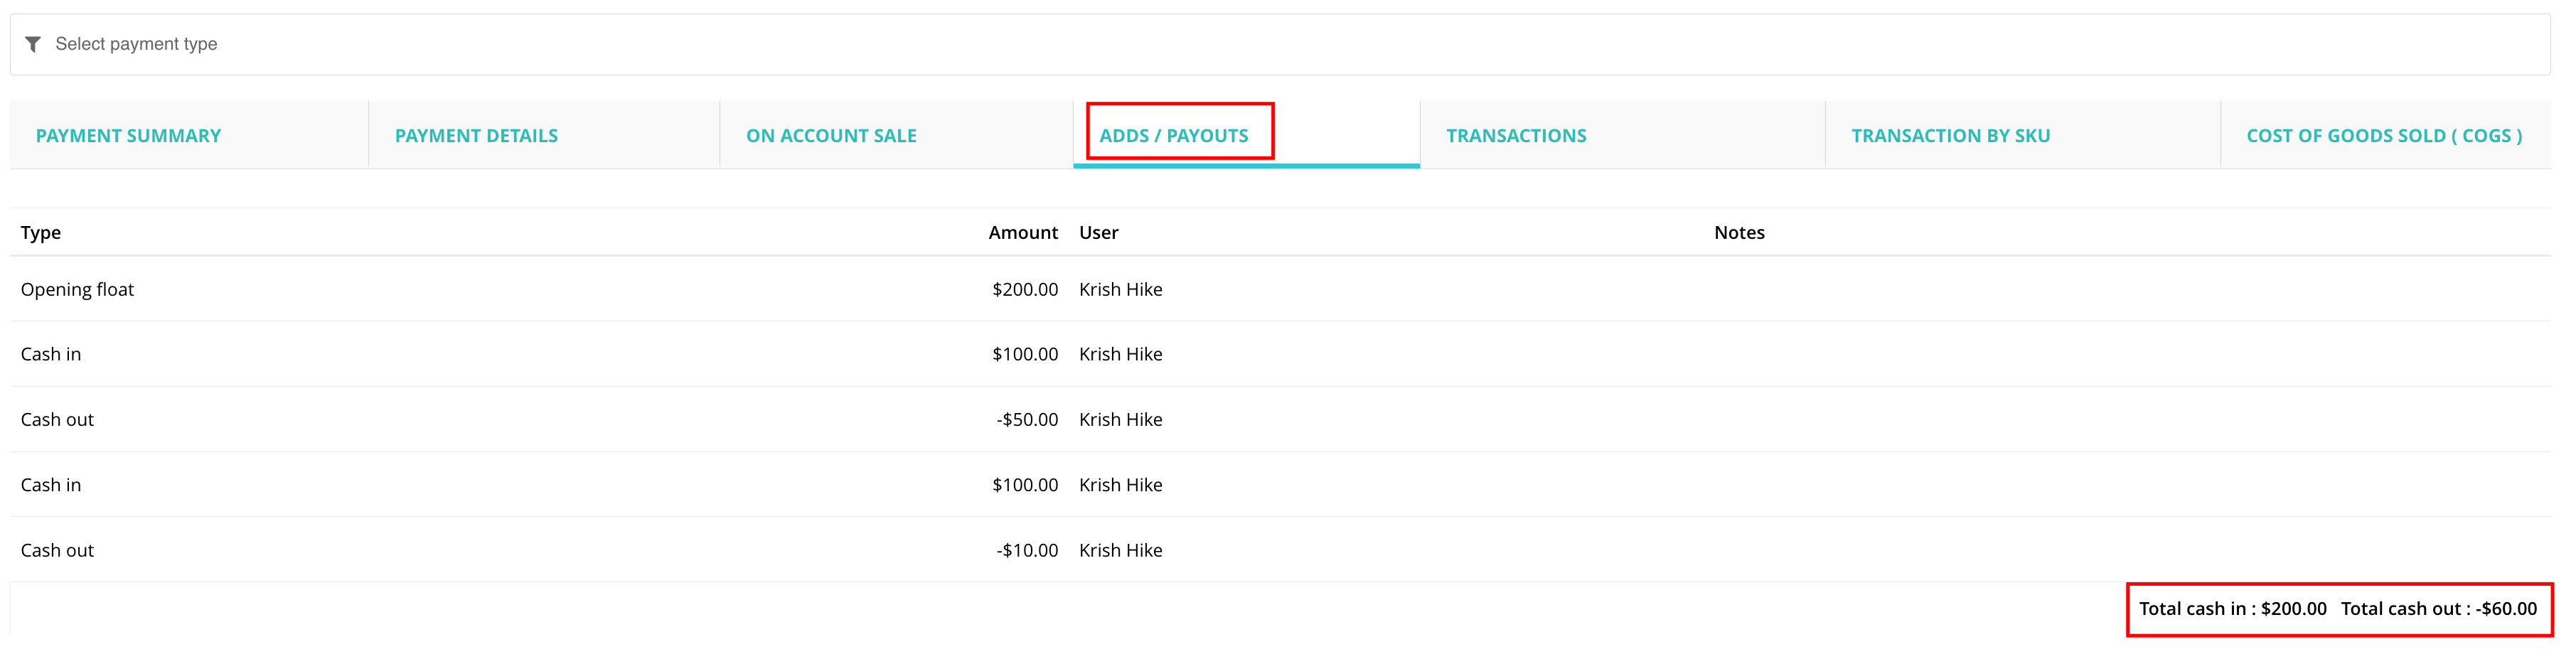Open the Payment Details tab
Viewport: 2576px width, 664px height.
click(476, 135)
